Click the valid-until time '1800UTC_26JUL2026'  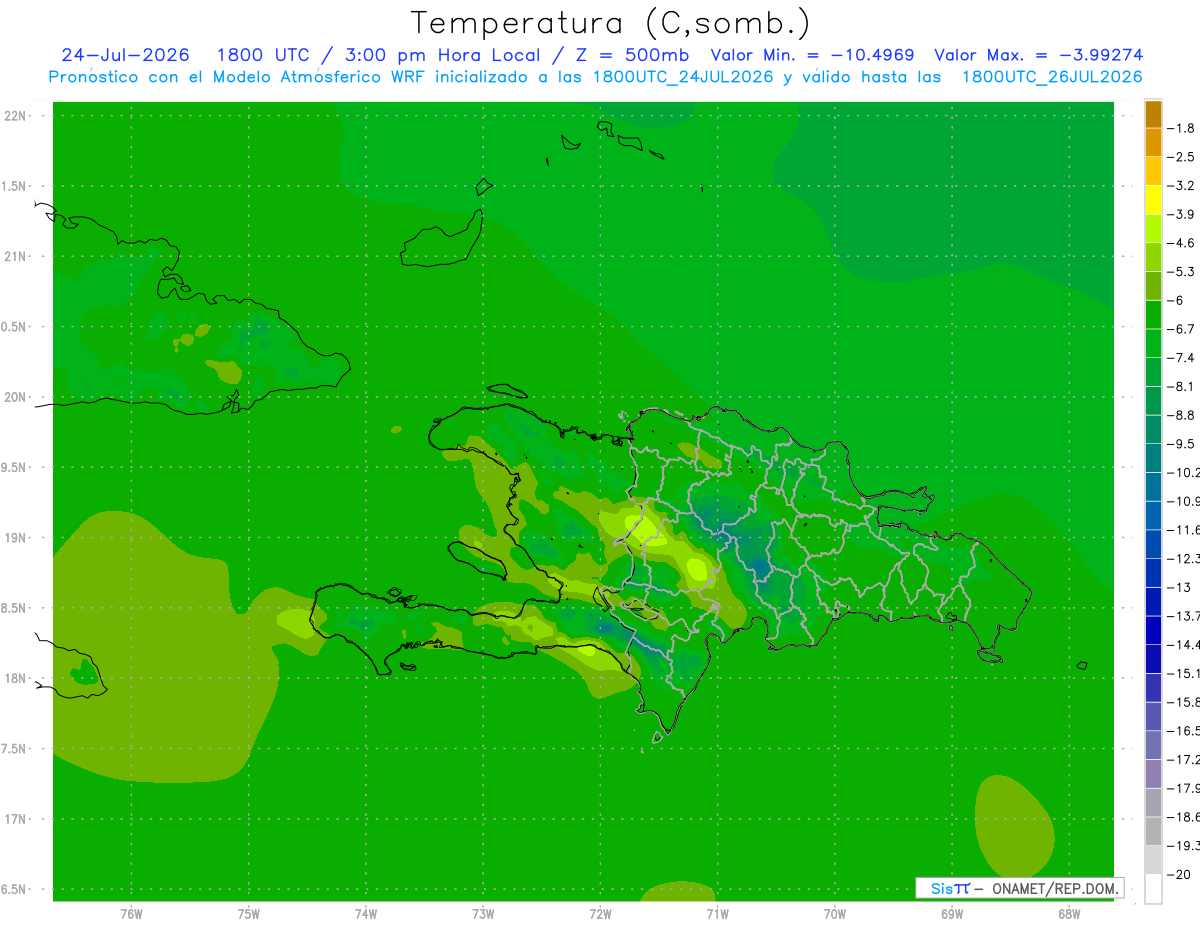(x=1052, y=77)
